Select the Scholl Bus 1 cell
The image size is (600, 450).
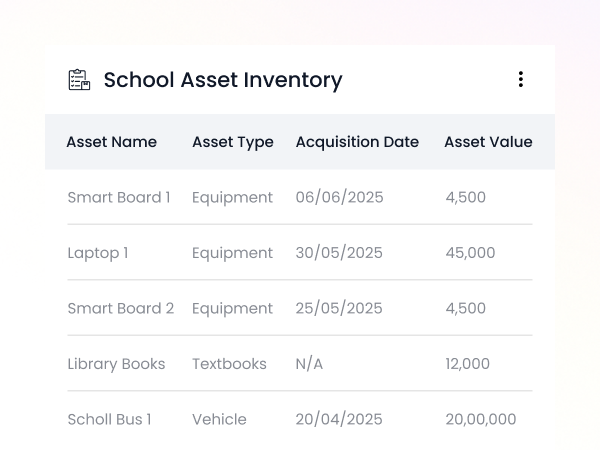click(x=109, y=419)
